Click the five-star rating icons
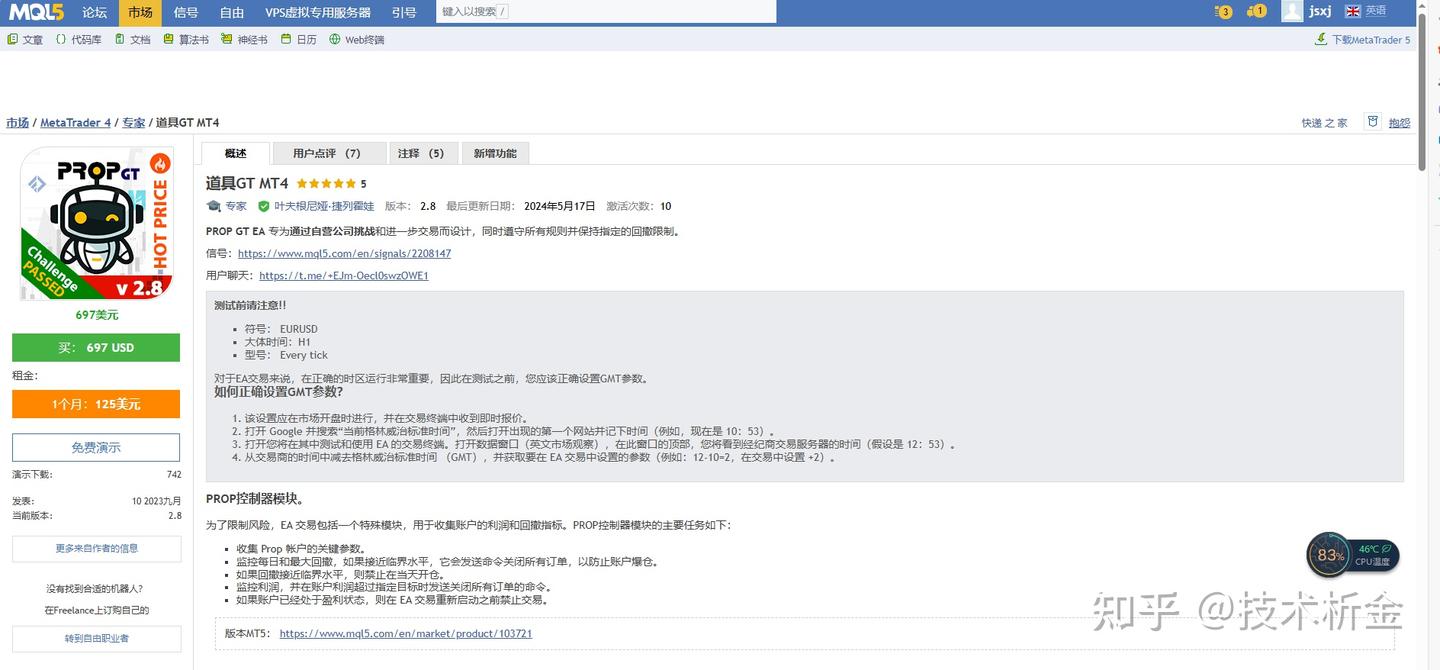 point(326,184)
